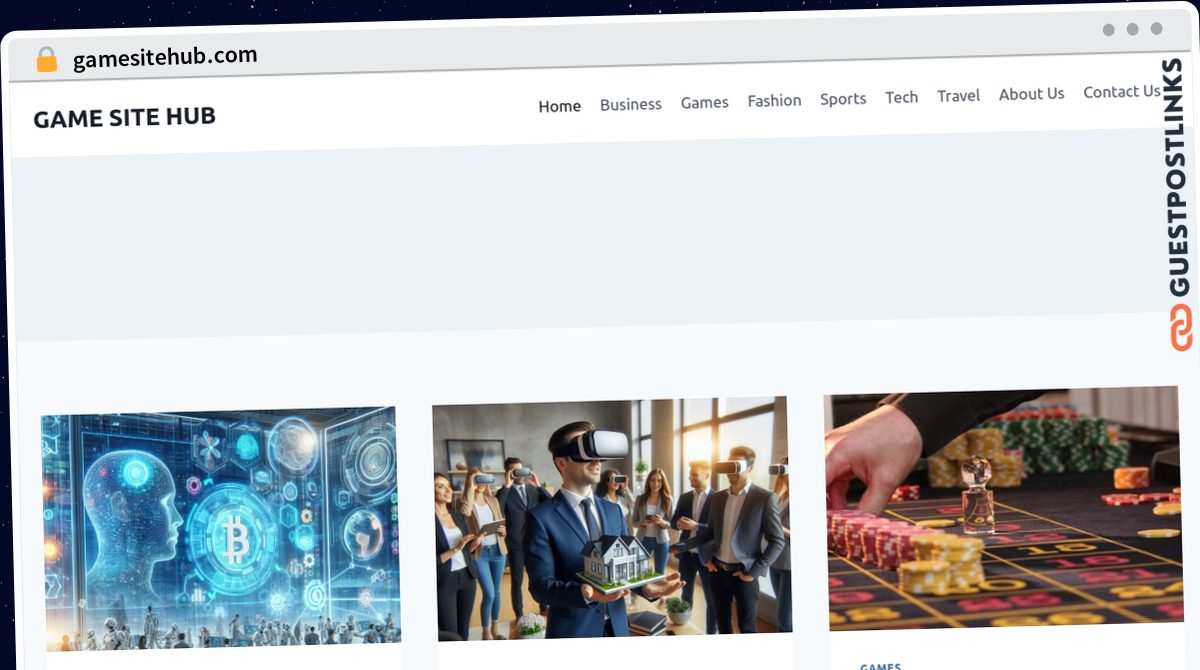Open the Travel menu item
Screen dimensions: 1200x670
coord(958,96)
